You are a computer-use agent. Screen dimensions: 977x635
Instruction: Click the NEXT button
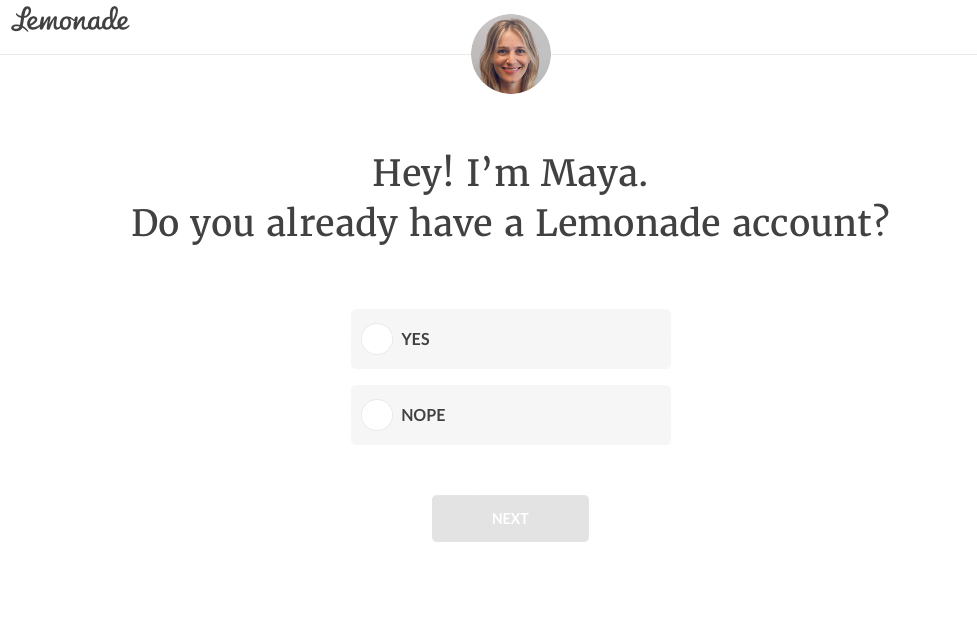510,518
